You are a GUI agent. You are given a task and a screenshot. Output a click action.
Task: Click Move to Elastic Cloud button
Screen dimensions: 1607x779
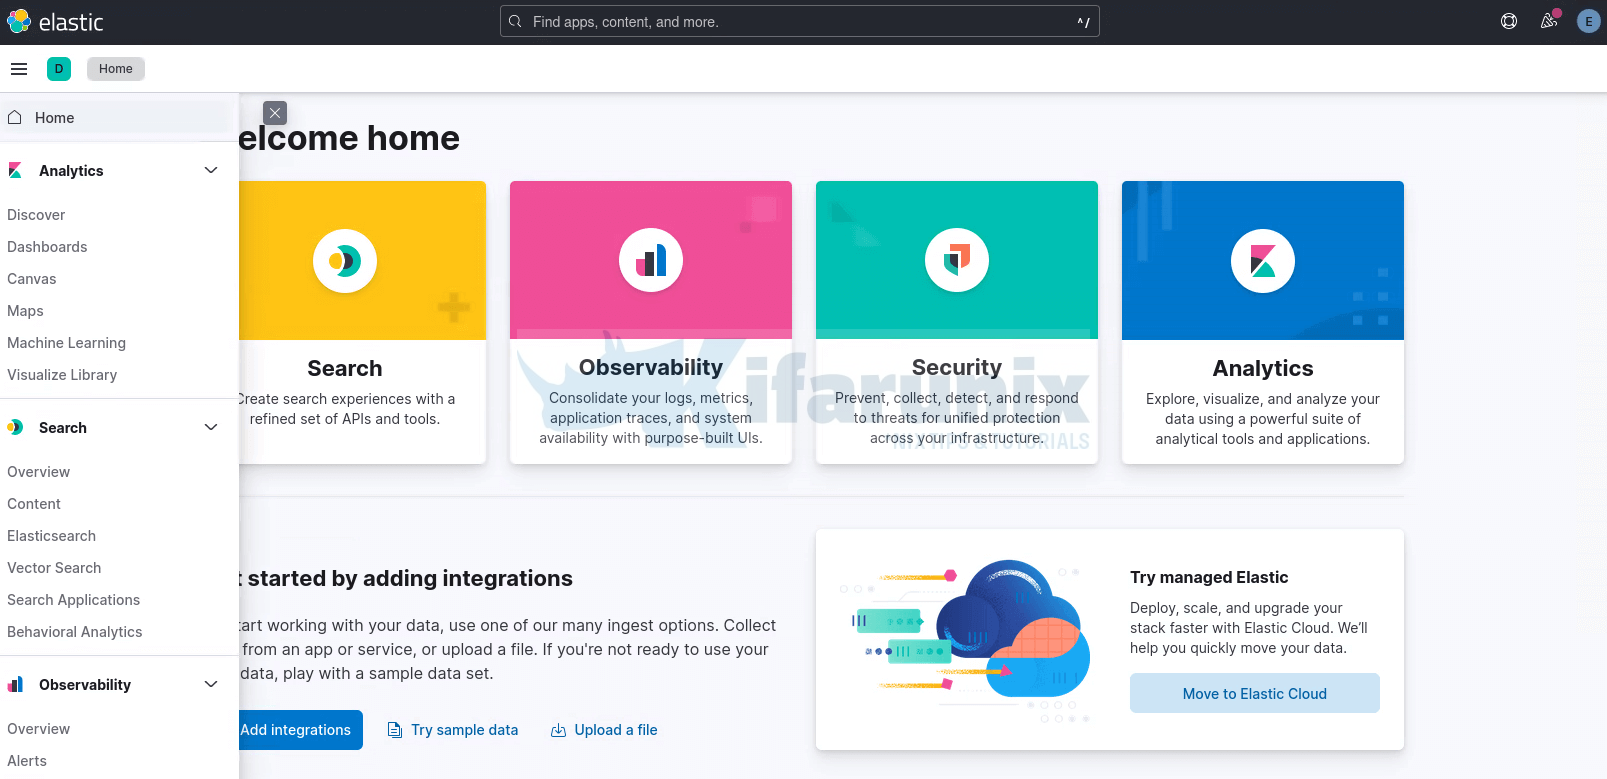[x=1254, y=693]
